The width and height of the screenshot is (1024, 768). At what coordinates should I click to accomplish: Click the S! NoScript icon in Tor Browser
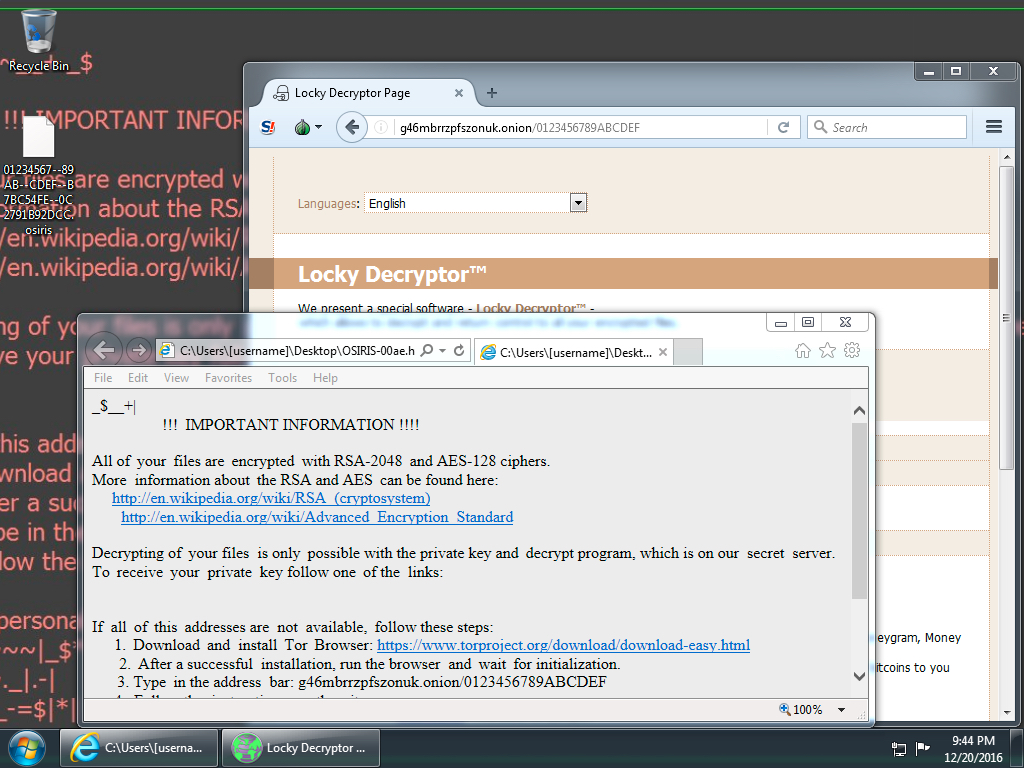268,127
